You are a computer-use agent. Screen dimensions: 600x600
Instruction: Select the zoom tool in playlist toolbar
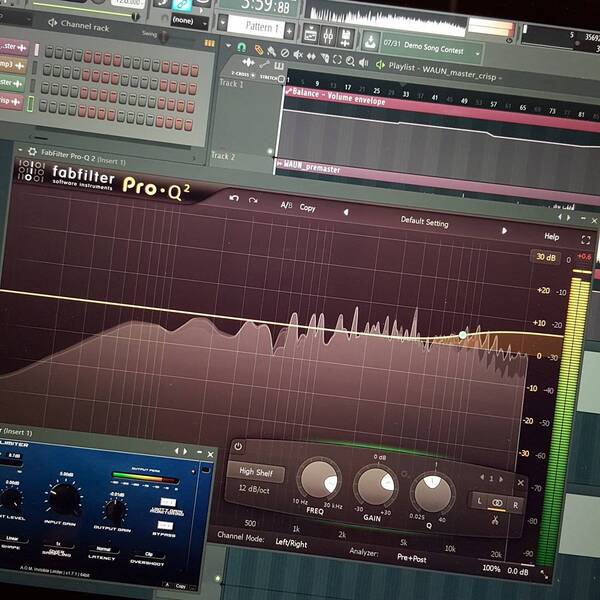350,61
